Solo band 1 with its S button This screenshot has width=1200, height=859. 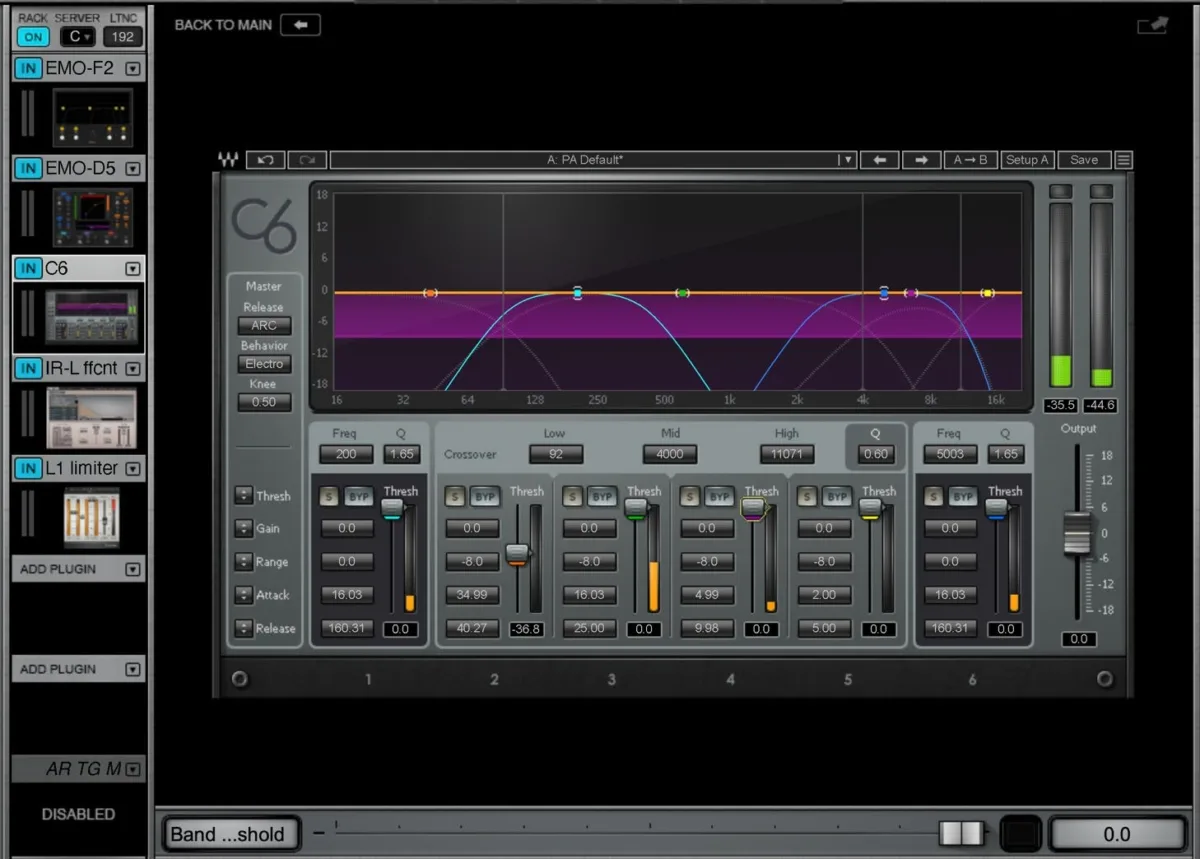coord(329,496)
